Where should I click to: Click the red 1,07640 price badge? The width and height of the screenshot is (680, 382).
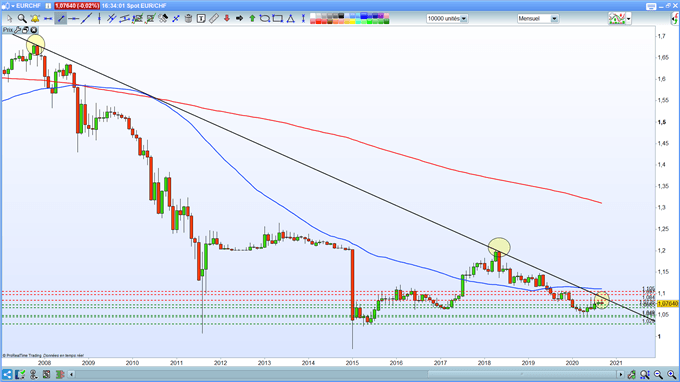[77, 6]
